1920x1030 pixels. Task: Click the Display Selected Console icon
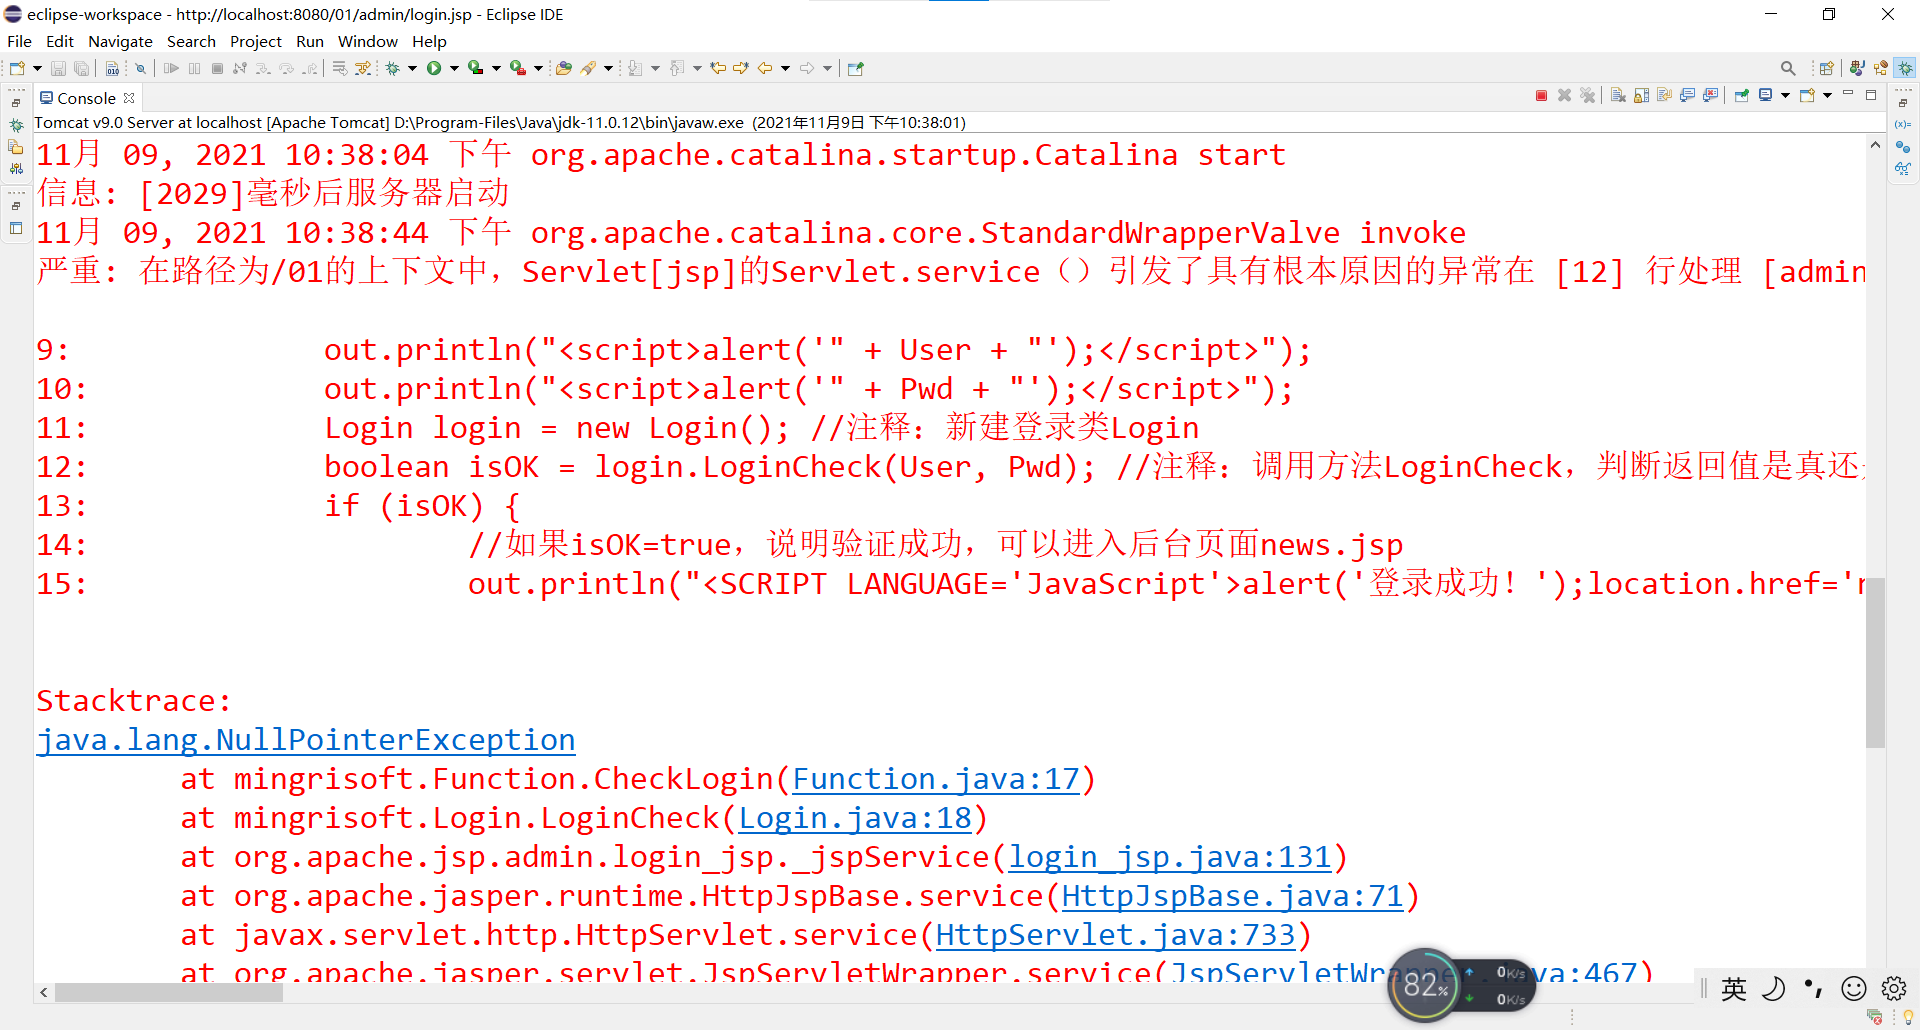pyautogui.click(x=1766, y=95)
